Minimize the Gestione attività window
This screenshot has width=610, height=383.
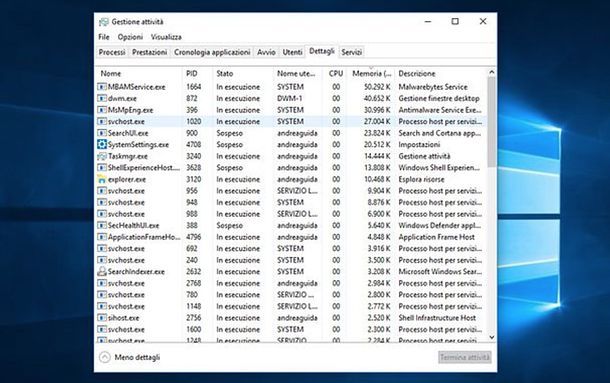tap(428, 21)
